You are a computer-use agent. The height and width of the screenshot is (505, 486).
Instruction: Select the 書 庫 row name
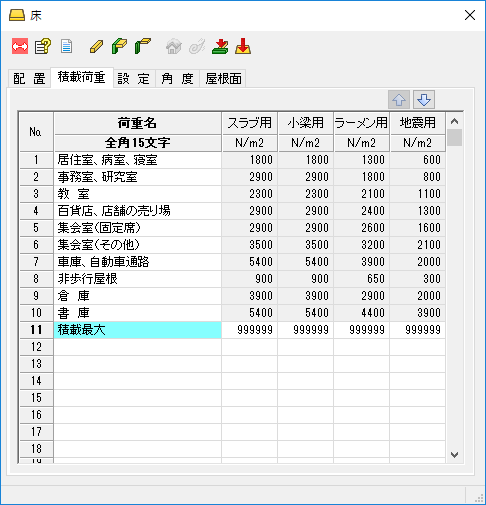pyautogui.click(x=138, y=313)
